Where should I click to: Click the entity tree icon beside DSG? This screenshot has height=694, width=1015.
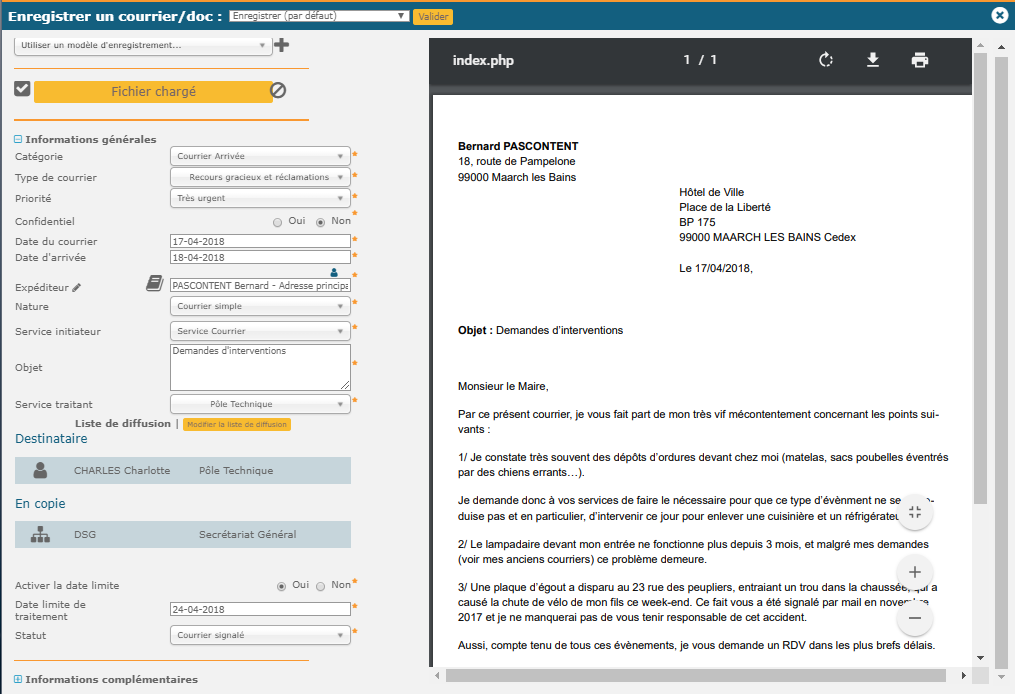(40, 535)
